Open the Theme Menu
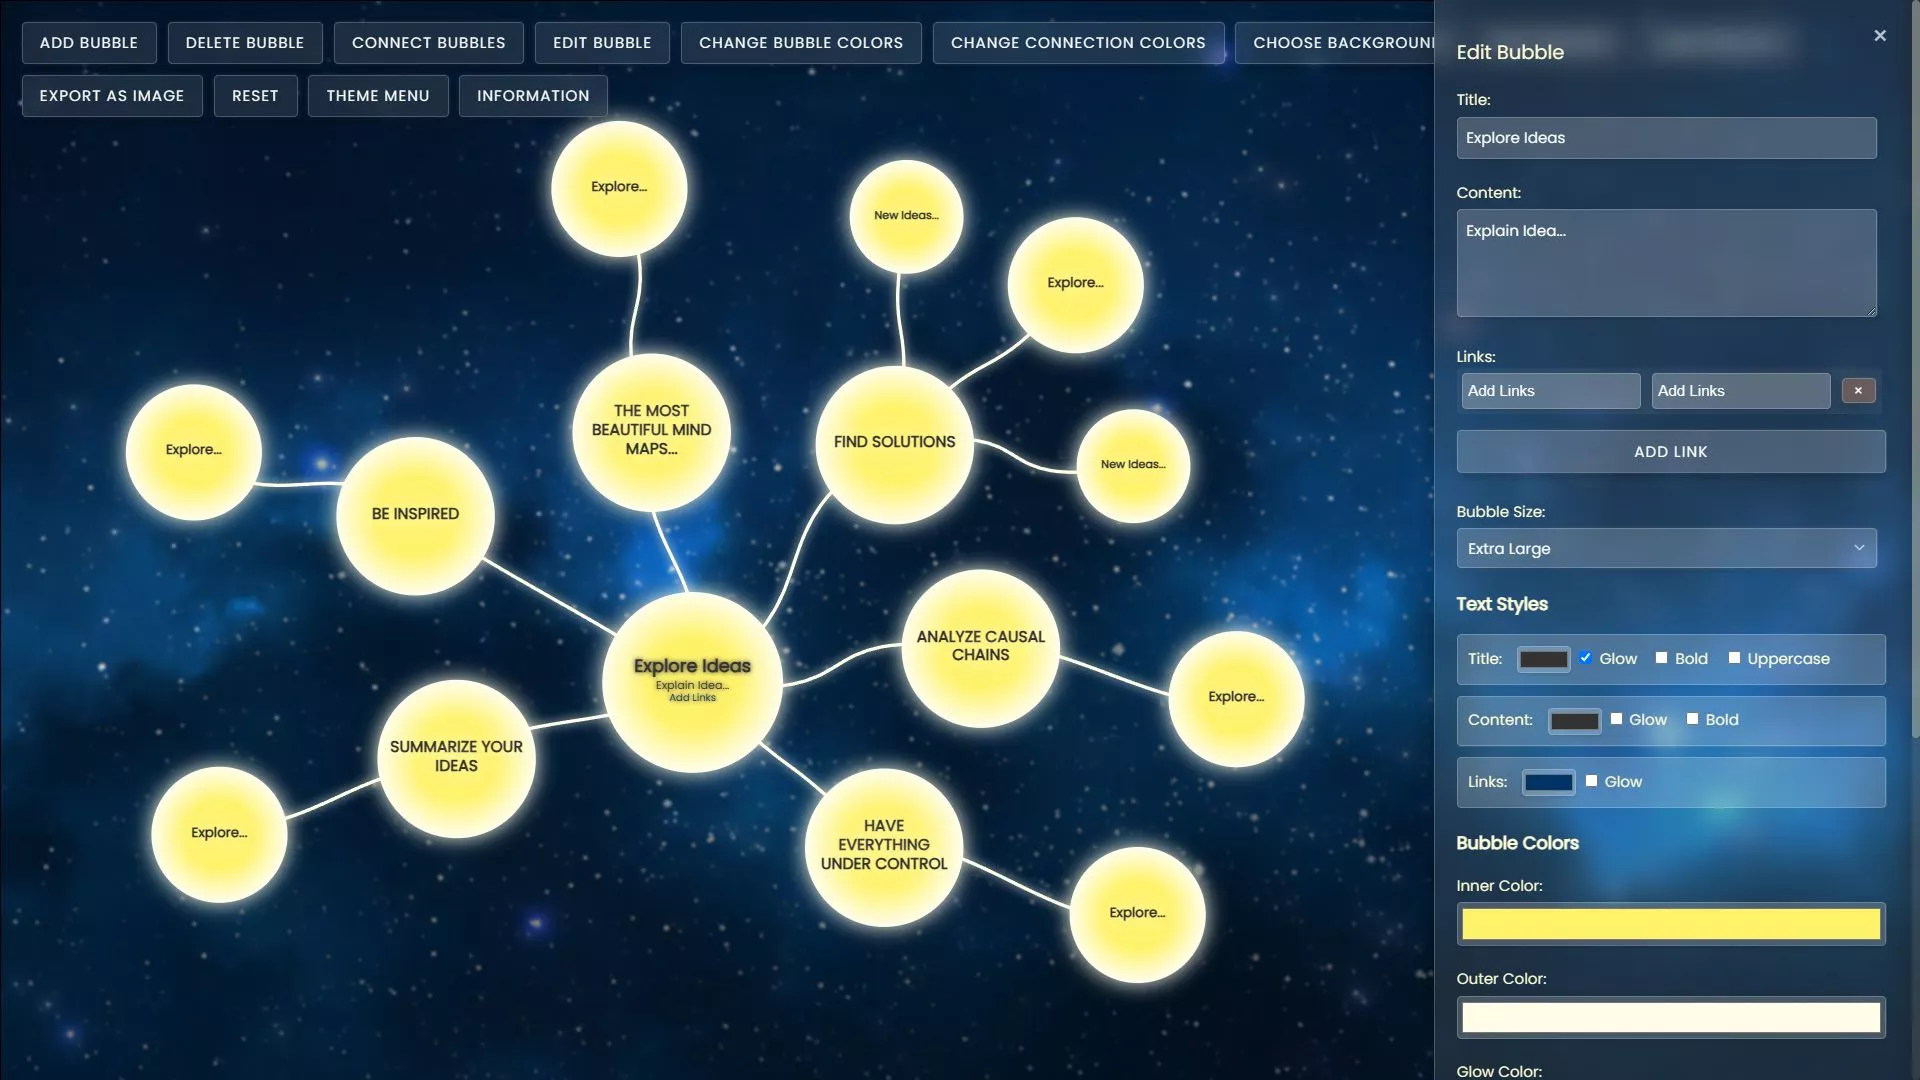 click(x=378, y=96)
